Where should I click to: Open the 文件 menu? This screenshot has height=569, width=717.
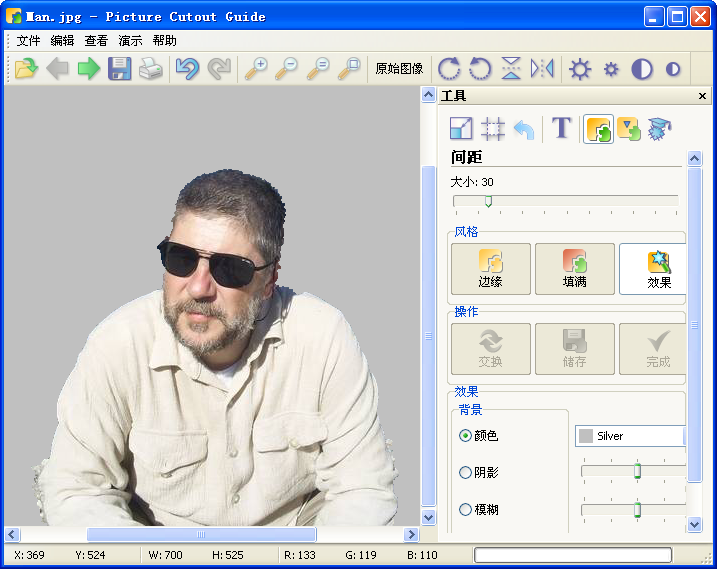[x=29, y=41]
